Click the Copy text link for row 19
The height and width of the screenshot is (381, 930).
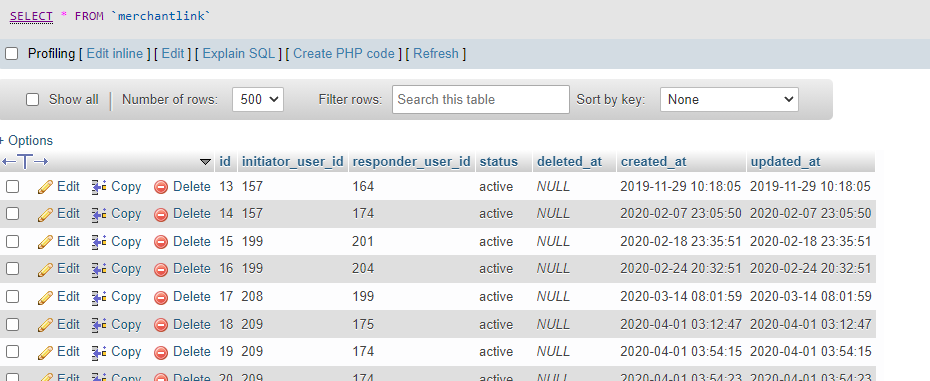126,352
